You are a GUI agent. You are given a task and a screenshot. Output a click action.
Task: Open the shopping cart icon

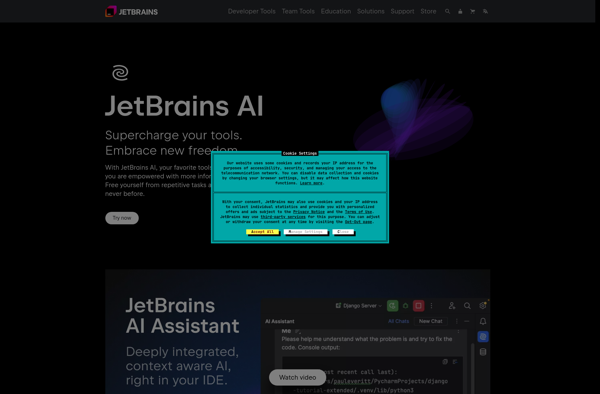click(473, 11)
